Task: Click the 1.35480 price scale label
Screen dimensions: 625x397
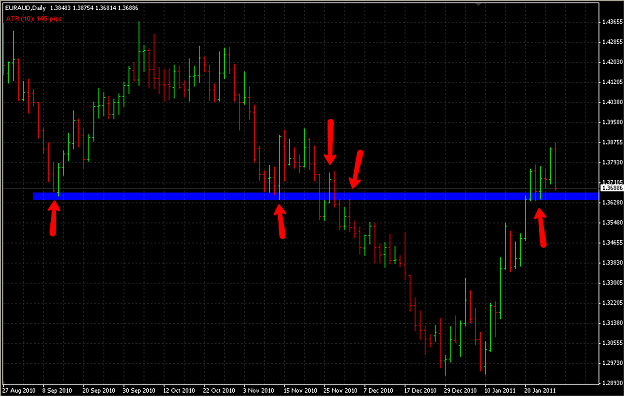Action: point(612,222)
